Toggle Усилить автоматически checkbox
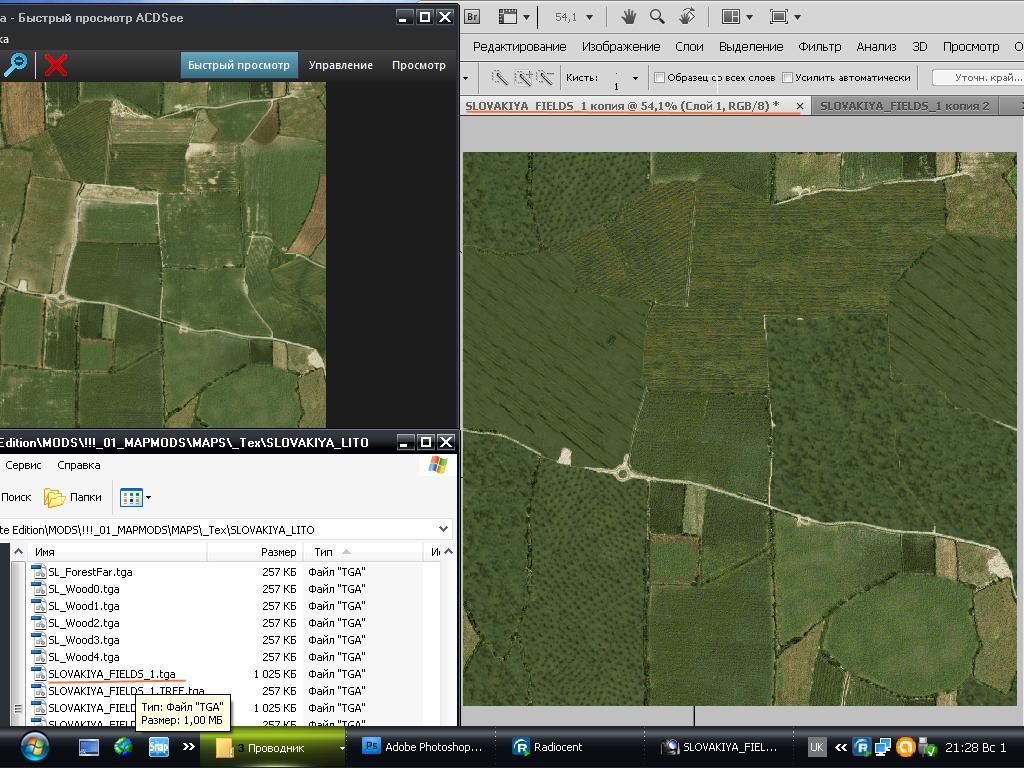Image resolution: width=1024 pixels, height=768 pixels. 788,78
